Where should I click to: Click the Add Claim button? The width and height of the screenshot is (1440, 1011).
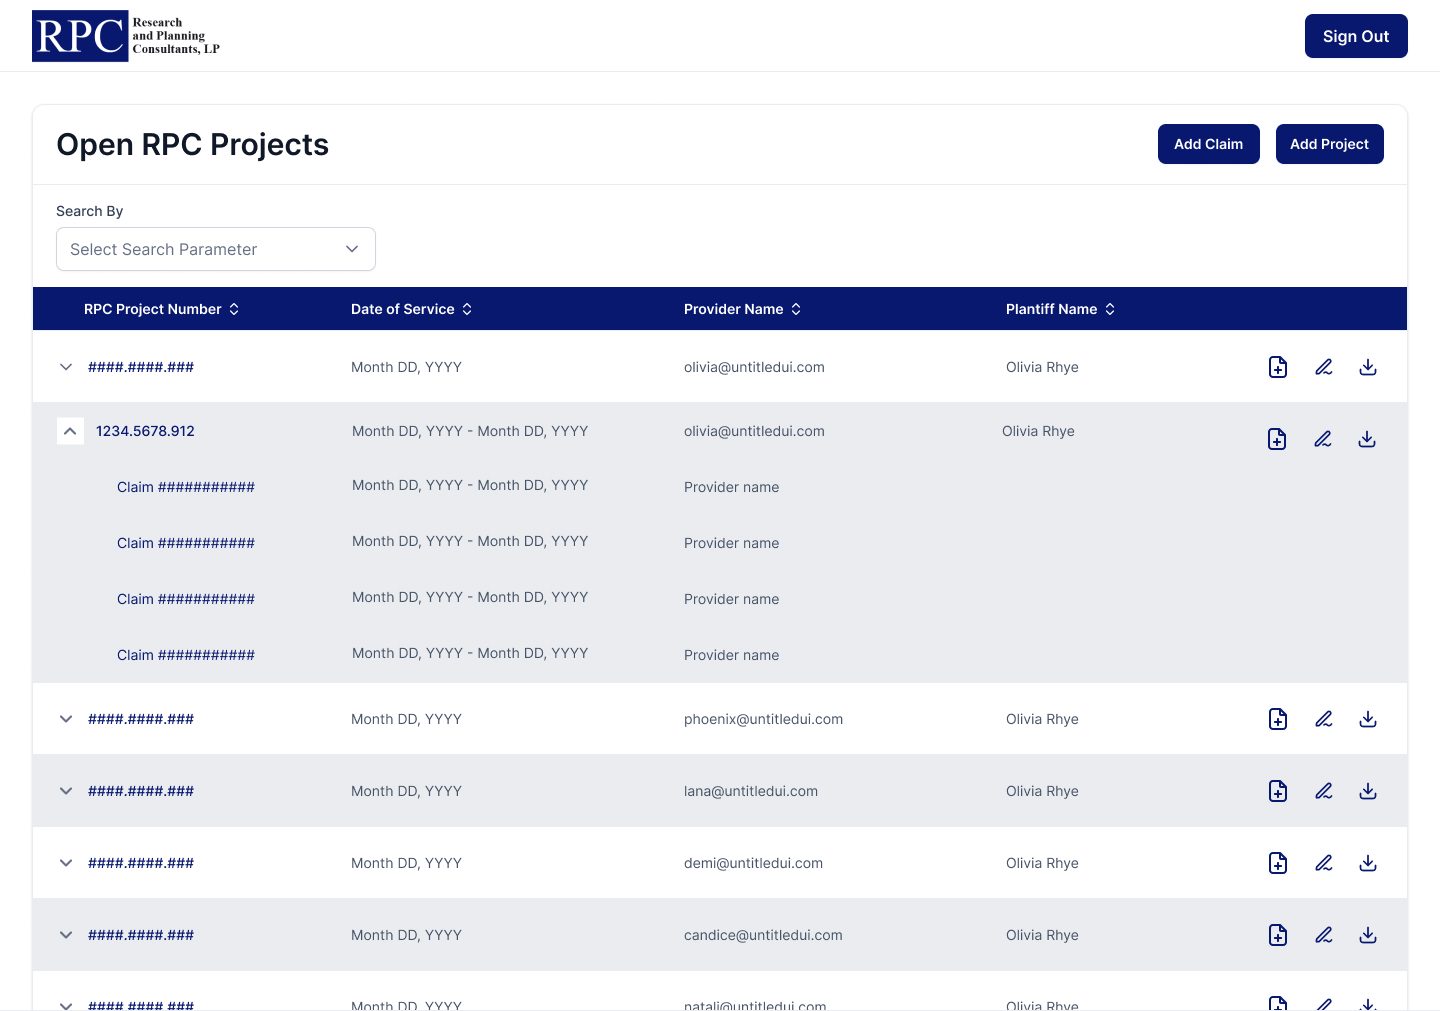point(1208,144)
